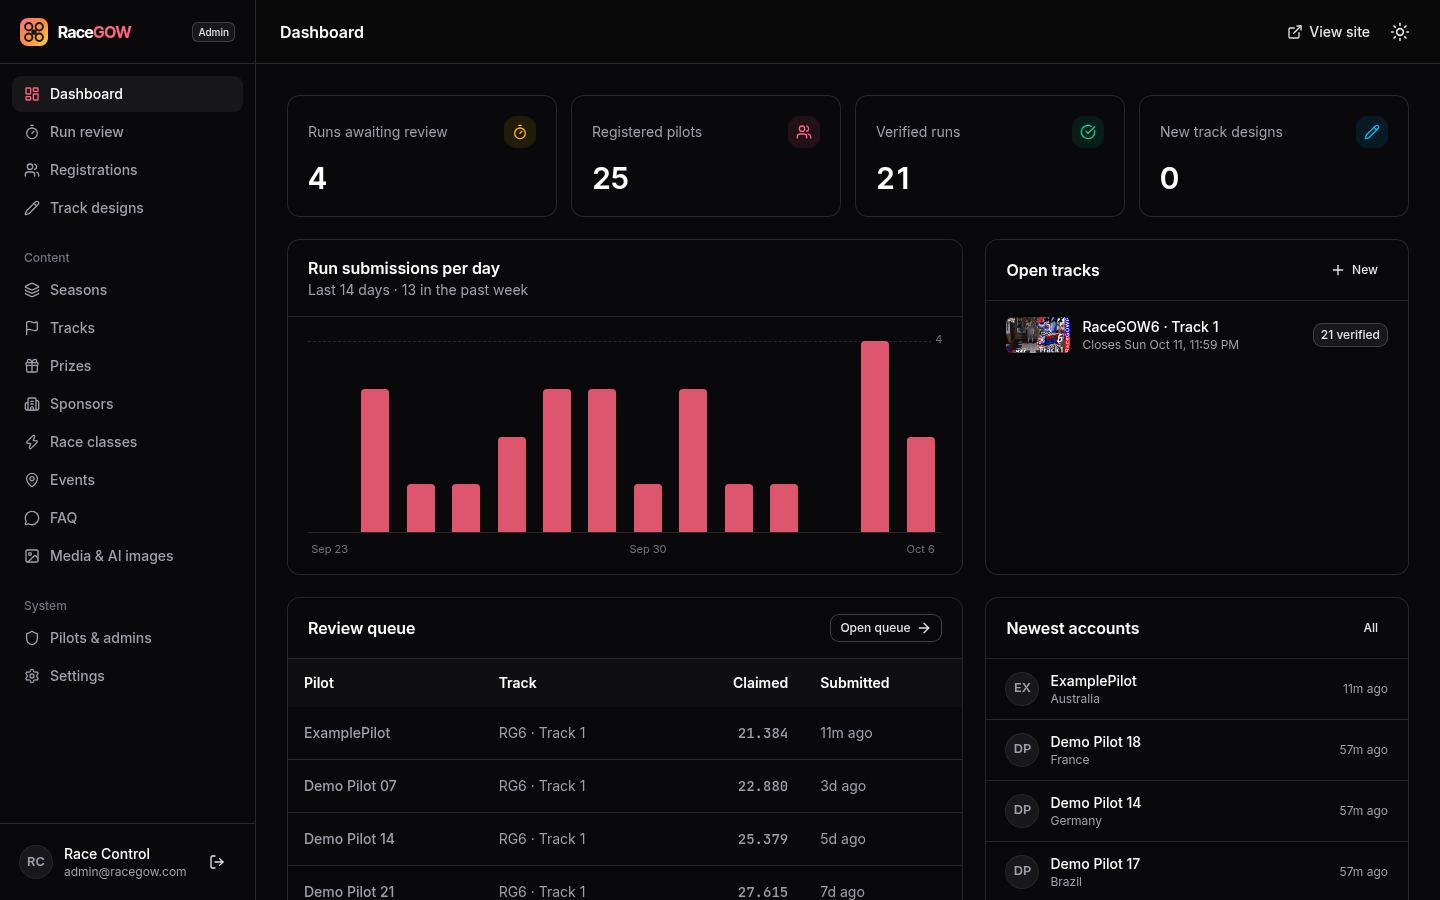The image size is (1440, 900).
Task: Click the checkmark icon on Verified runs card
Action: [x=1088, y=132]
